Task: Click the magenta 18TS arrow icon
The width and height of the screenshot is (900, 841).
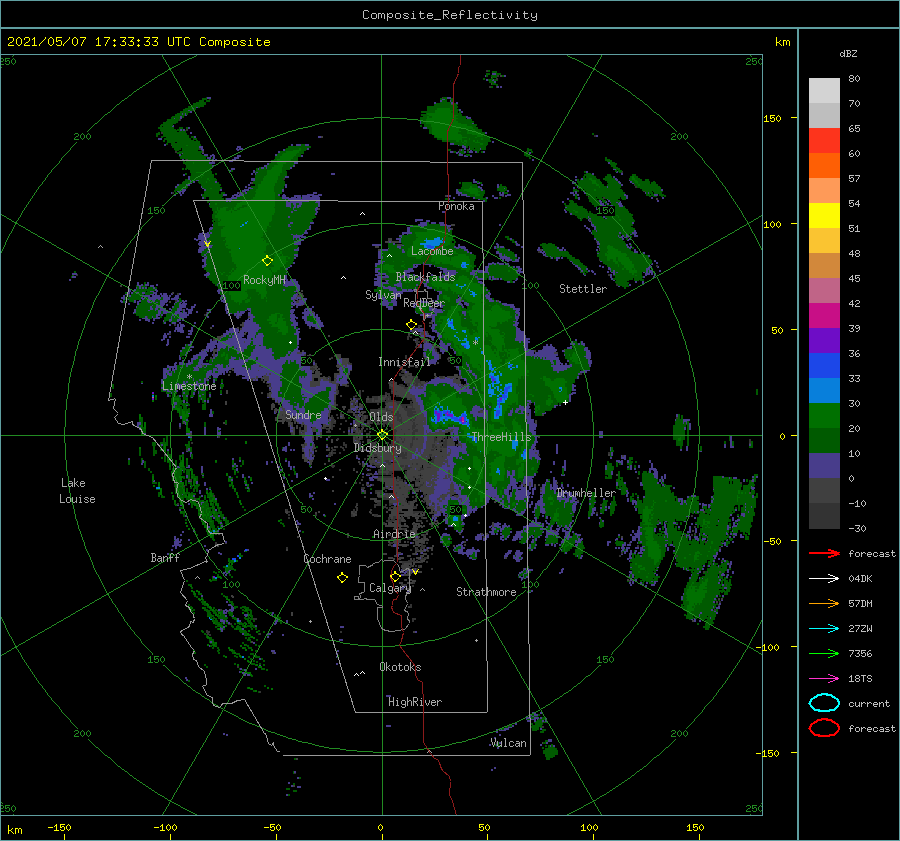Action: [824, 679]
